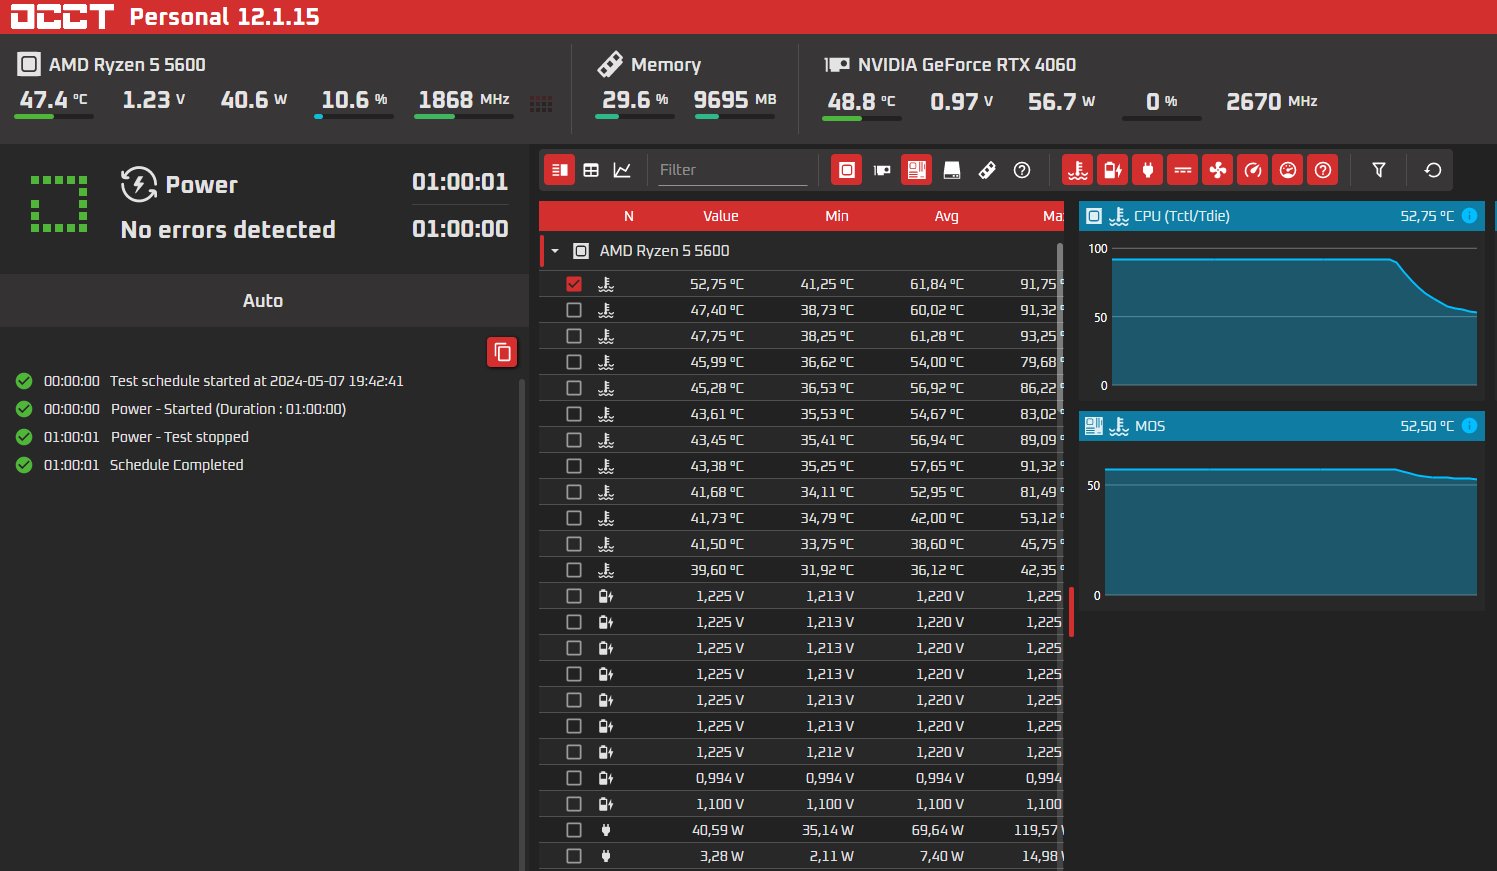This screenshot has height=871, width=1497.
Task: Toggle the unknown hardware filter (unhighlighted question mark)
Action: 1022,170
